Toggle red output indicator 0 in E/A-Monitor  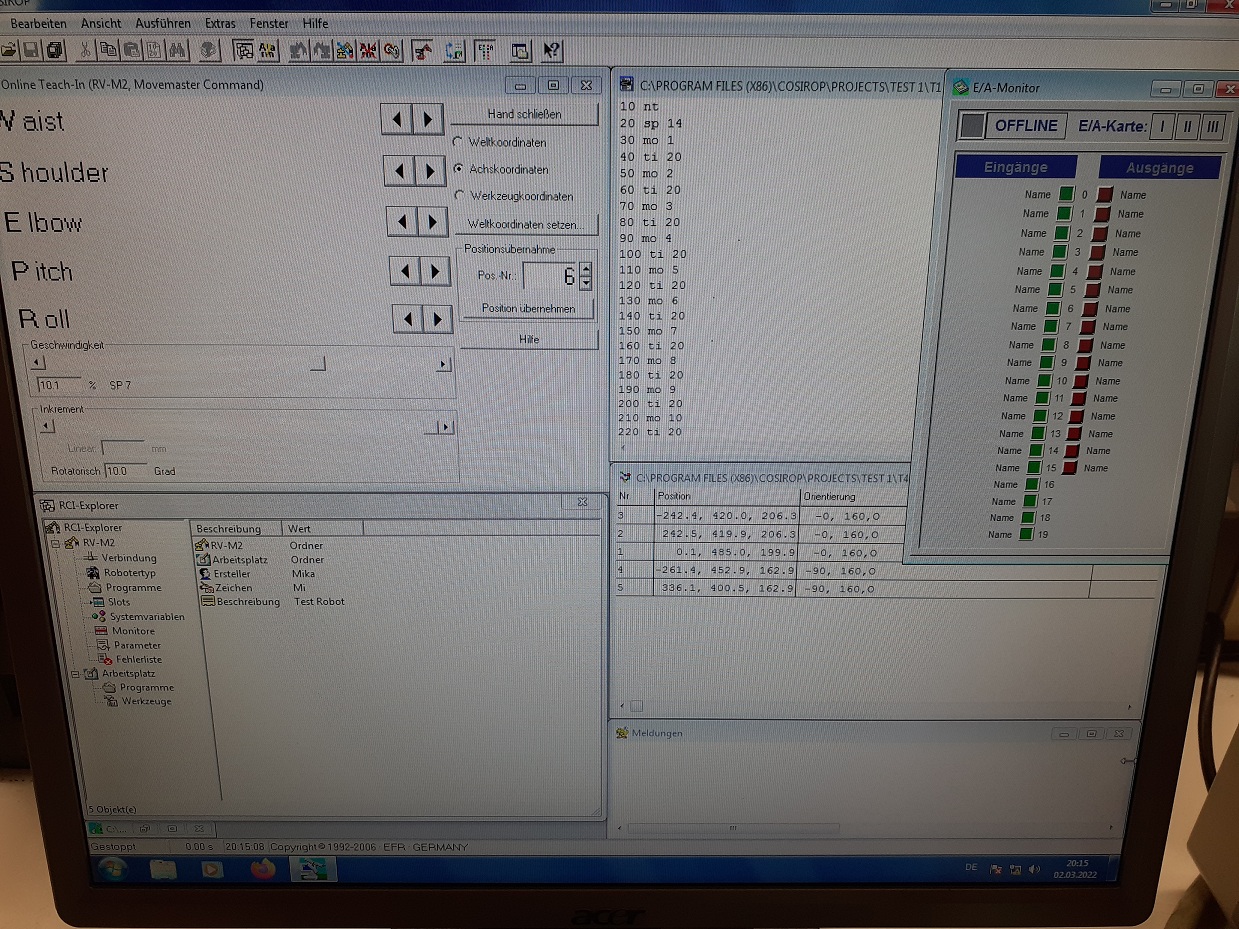(1105, 195)
